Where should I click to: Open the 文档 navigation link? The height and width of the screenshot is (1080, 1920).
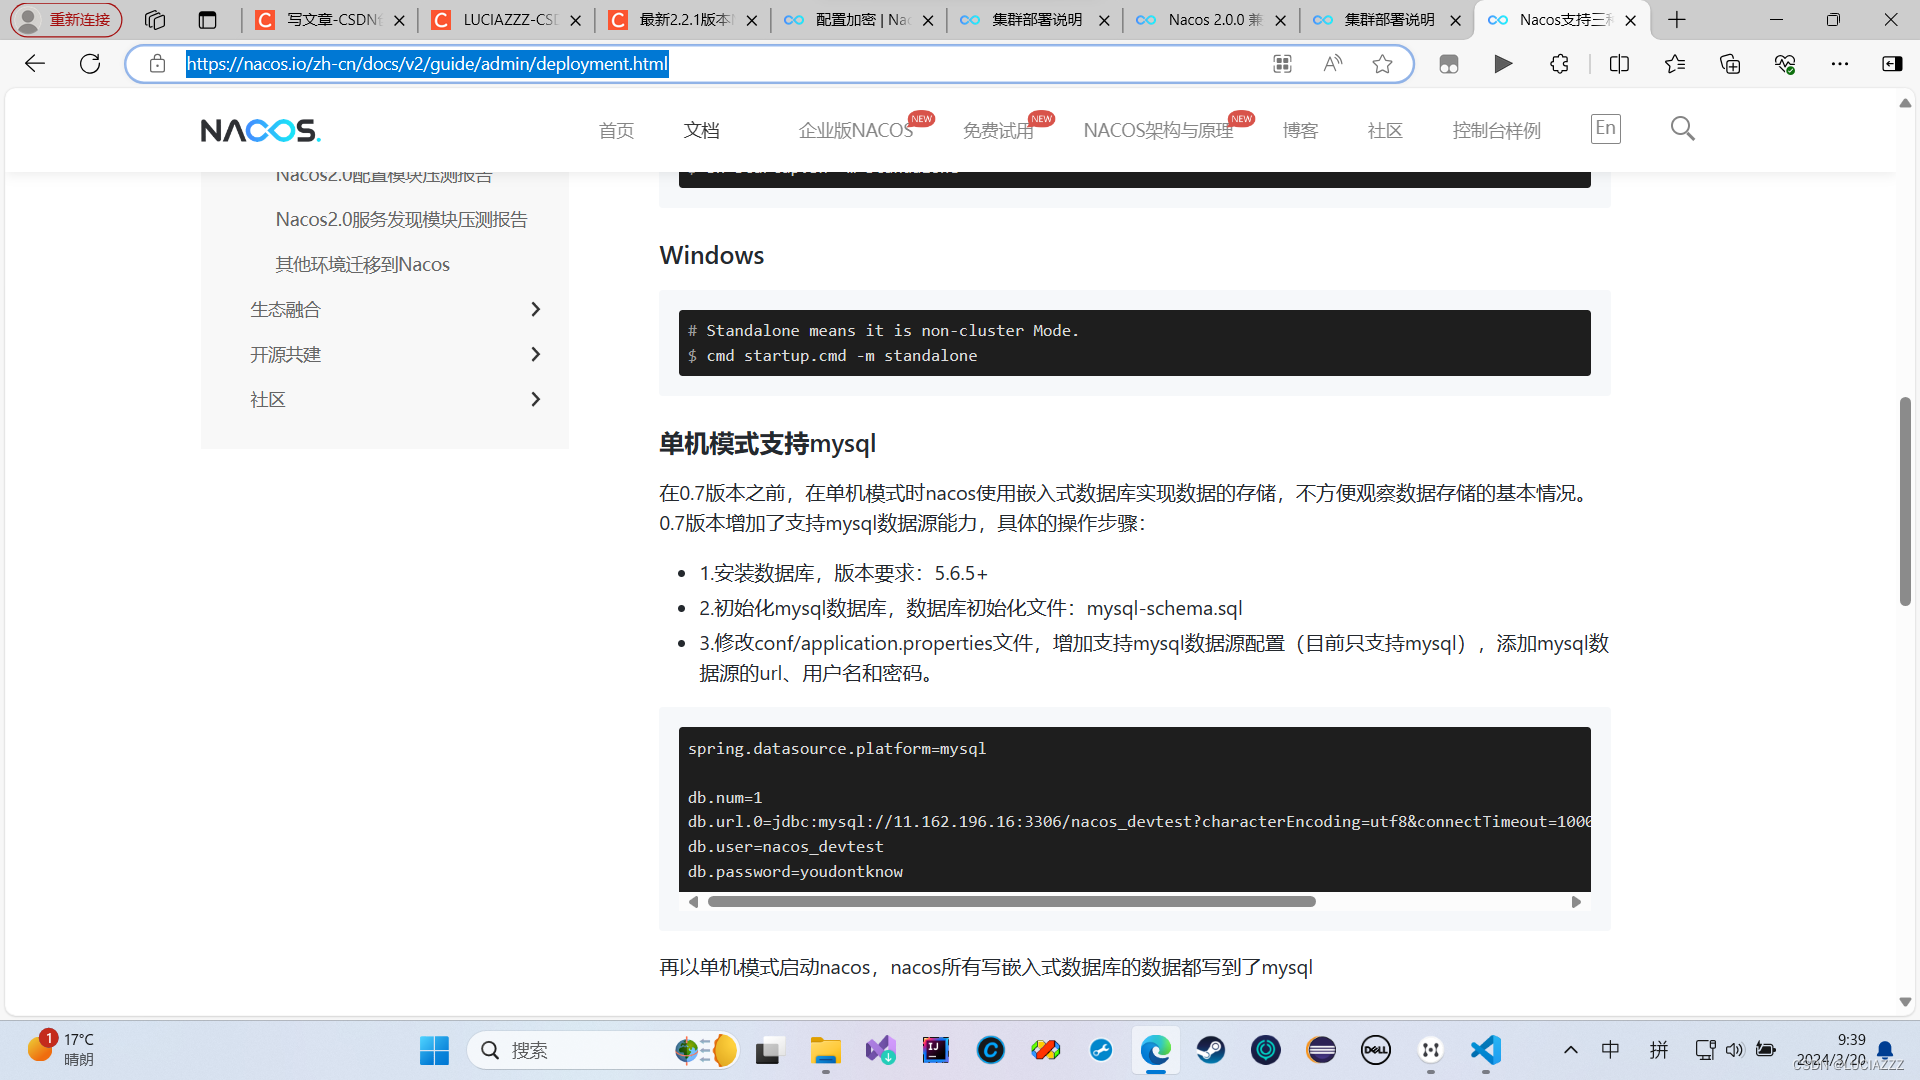pos(701,131)
